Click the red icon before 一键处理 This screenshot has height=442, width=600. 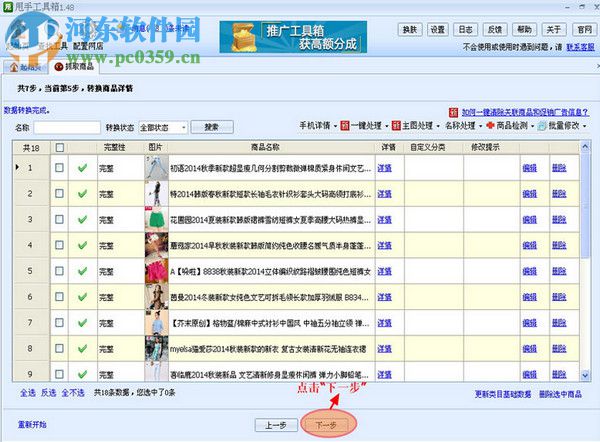coord(345,126)
